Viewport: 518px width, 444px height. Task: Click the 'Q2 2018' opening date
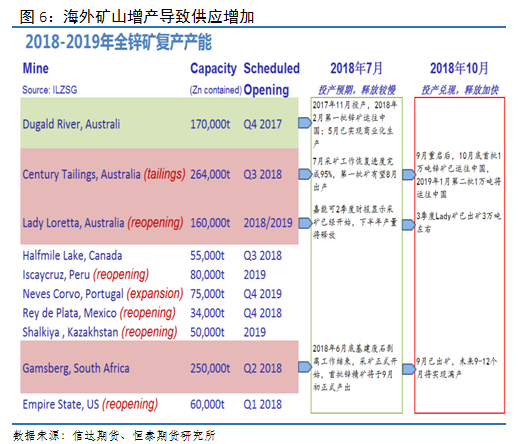tap(263, 368)
